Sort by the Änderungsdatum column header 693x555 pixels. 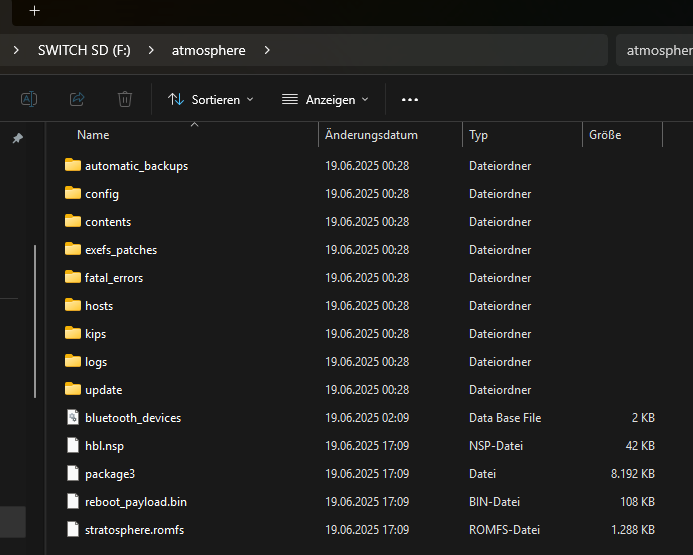[371, 135]
